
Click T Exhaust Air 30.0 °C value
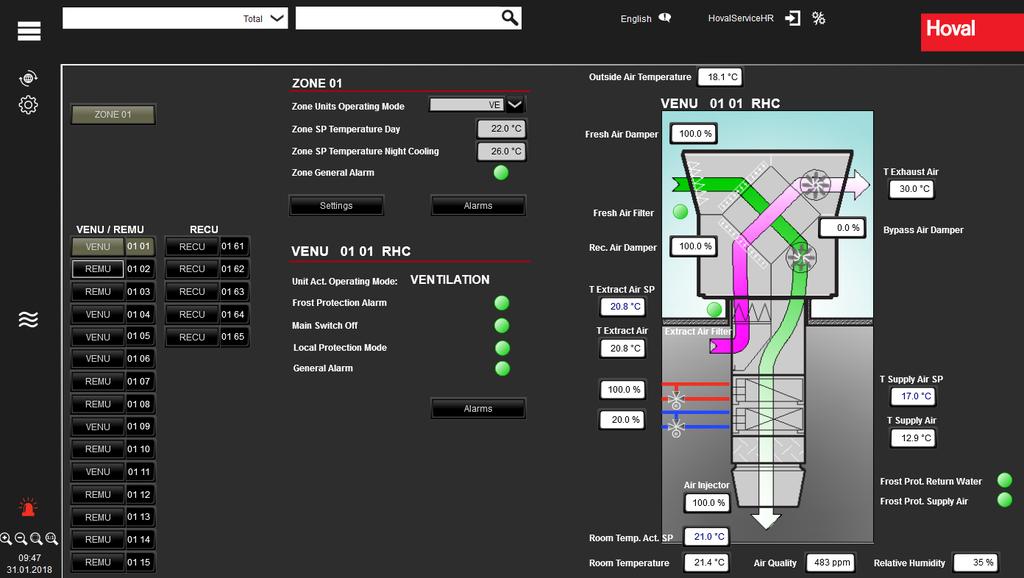tap(912, 189)
